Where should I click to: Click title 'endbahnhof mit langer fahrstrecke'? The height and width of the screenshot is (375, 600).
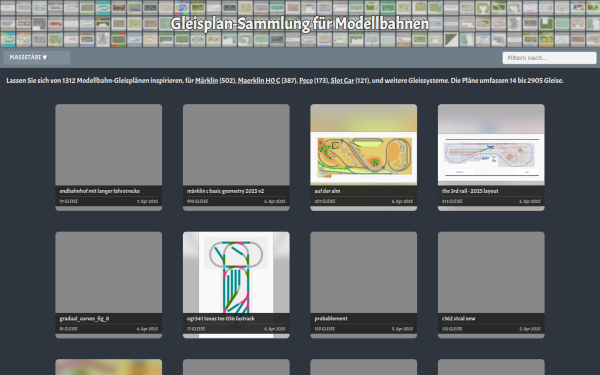tap(99, 191)
